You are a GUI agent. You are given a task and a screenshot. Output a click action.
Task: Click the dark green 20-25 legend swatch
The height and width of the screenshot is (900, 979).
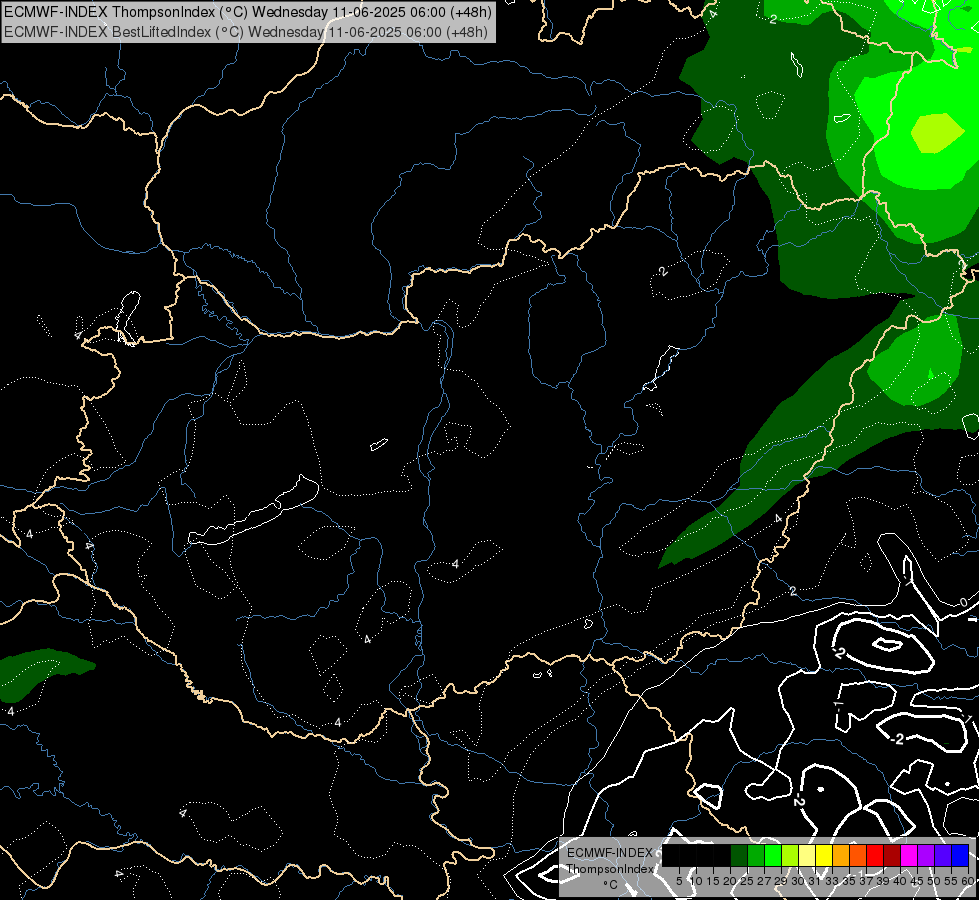739,855
